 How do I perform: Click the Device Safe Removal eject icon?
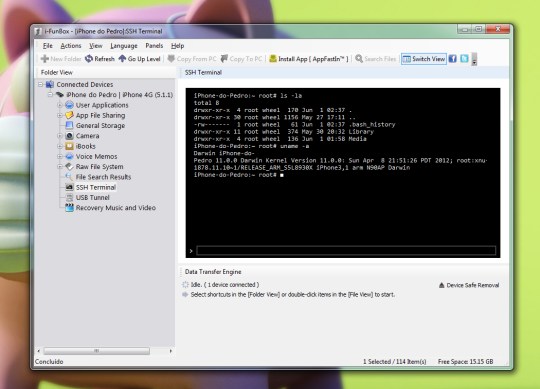442,285
